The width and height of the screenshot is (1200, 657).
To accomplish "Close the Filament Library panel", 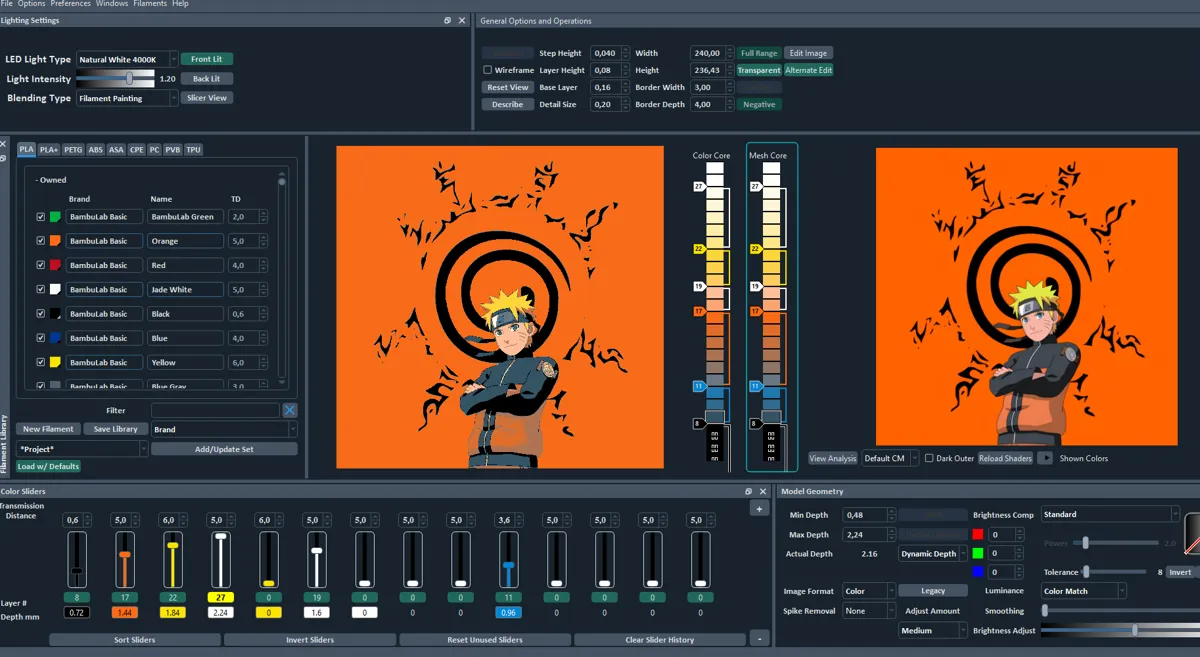I will point(3,144).
